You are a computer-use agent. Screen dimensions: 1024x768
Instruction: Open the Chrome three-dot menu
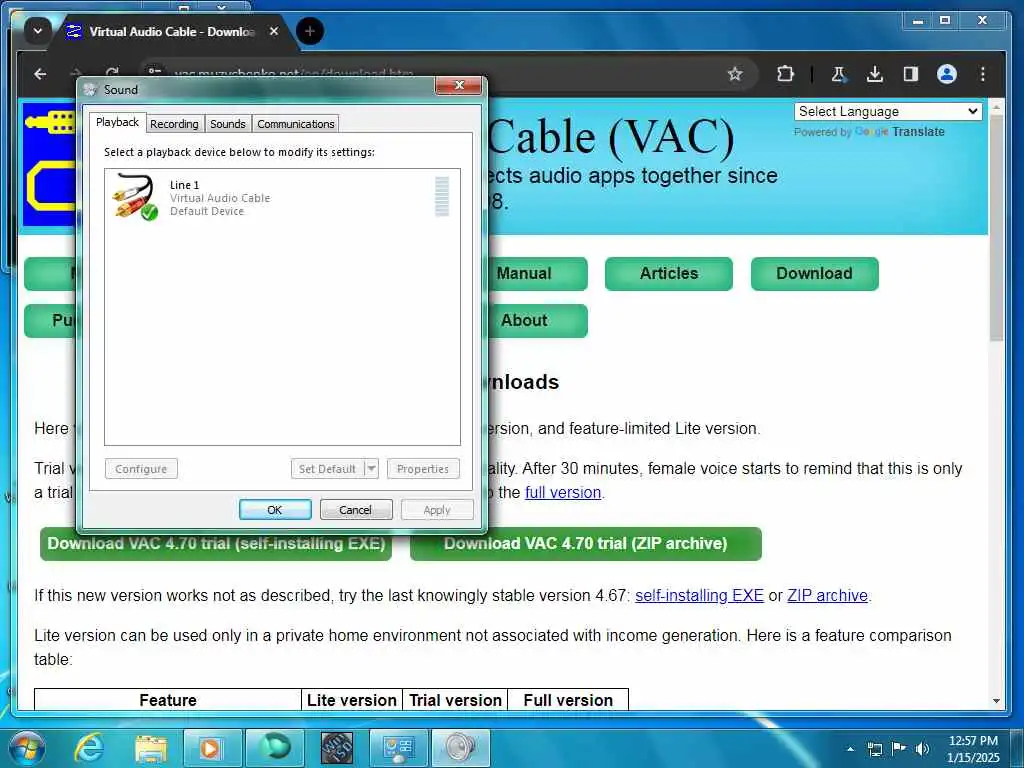click(x=983, y=74)
